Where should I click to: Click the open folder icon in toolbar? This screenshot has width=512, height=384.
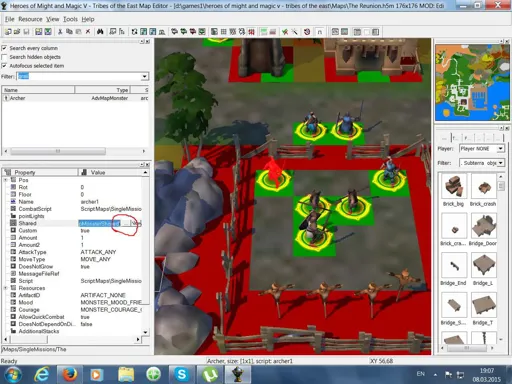coord(17,32)
